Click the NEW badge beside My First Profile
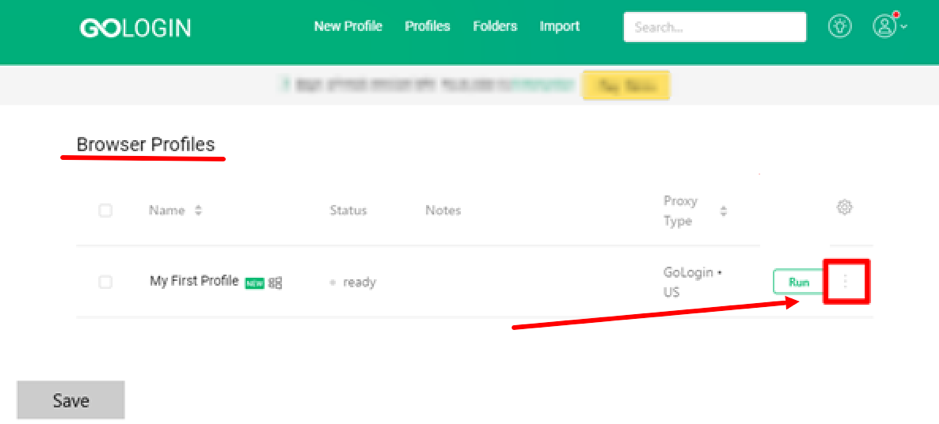Viewport: 939px width, 424px height. [255, 284]
